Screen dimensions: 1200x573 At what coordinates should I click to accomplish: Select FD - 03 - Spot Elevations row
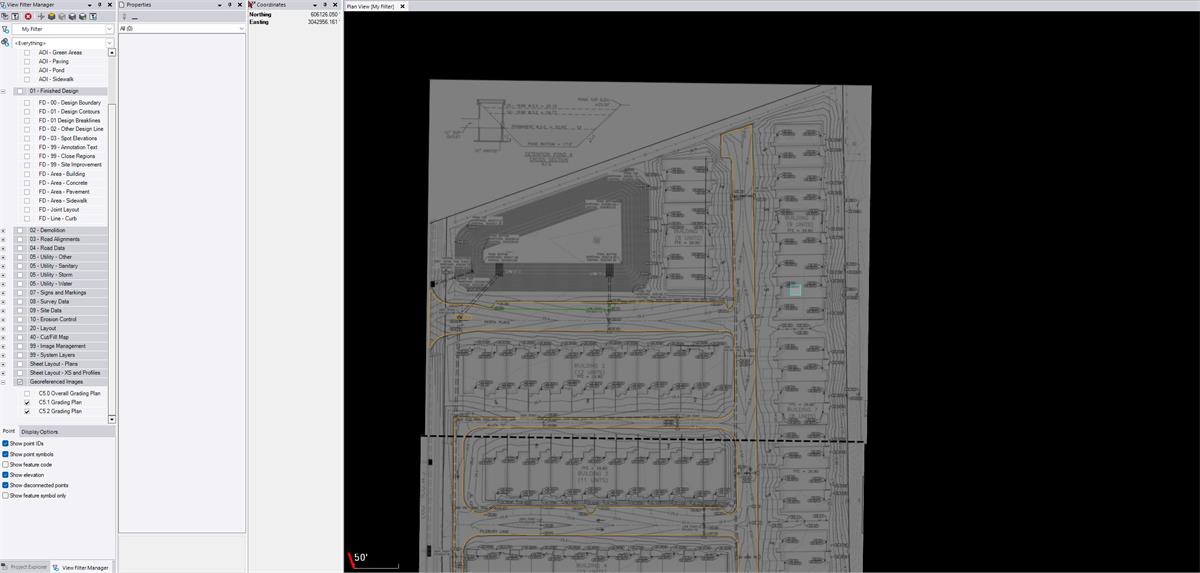(x=68, y=138)
